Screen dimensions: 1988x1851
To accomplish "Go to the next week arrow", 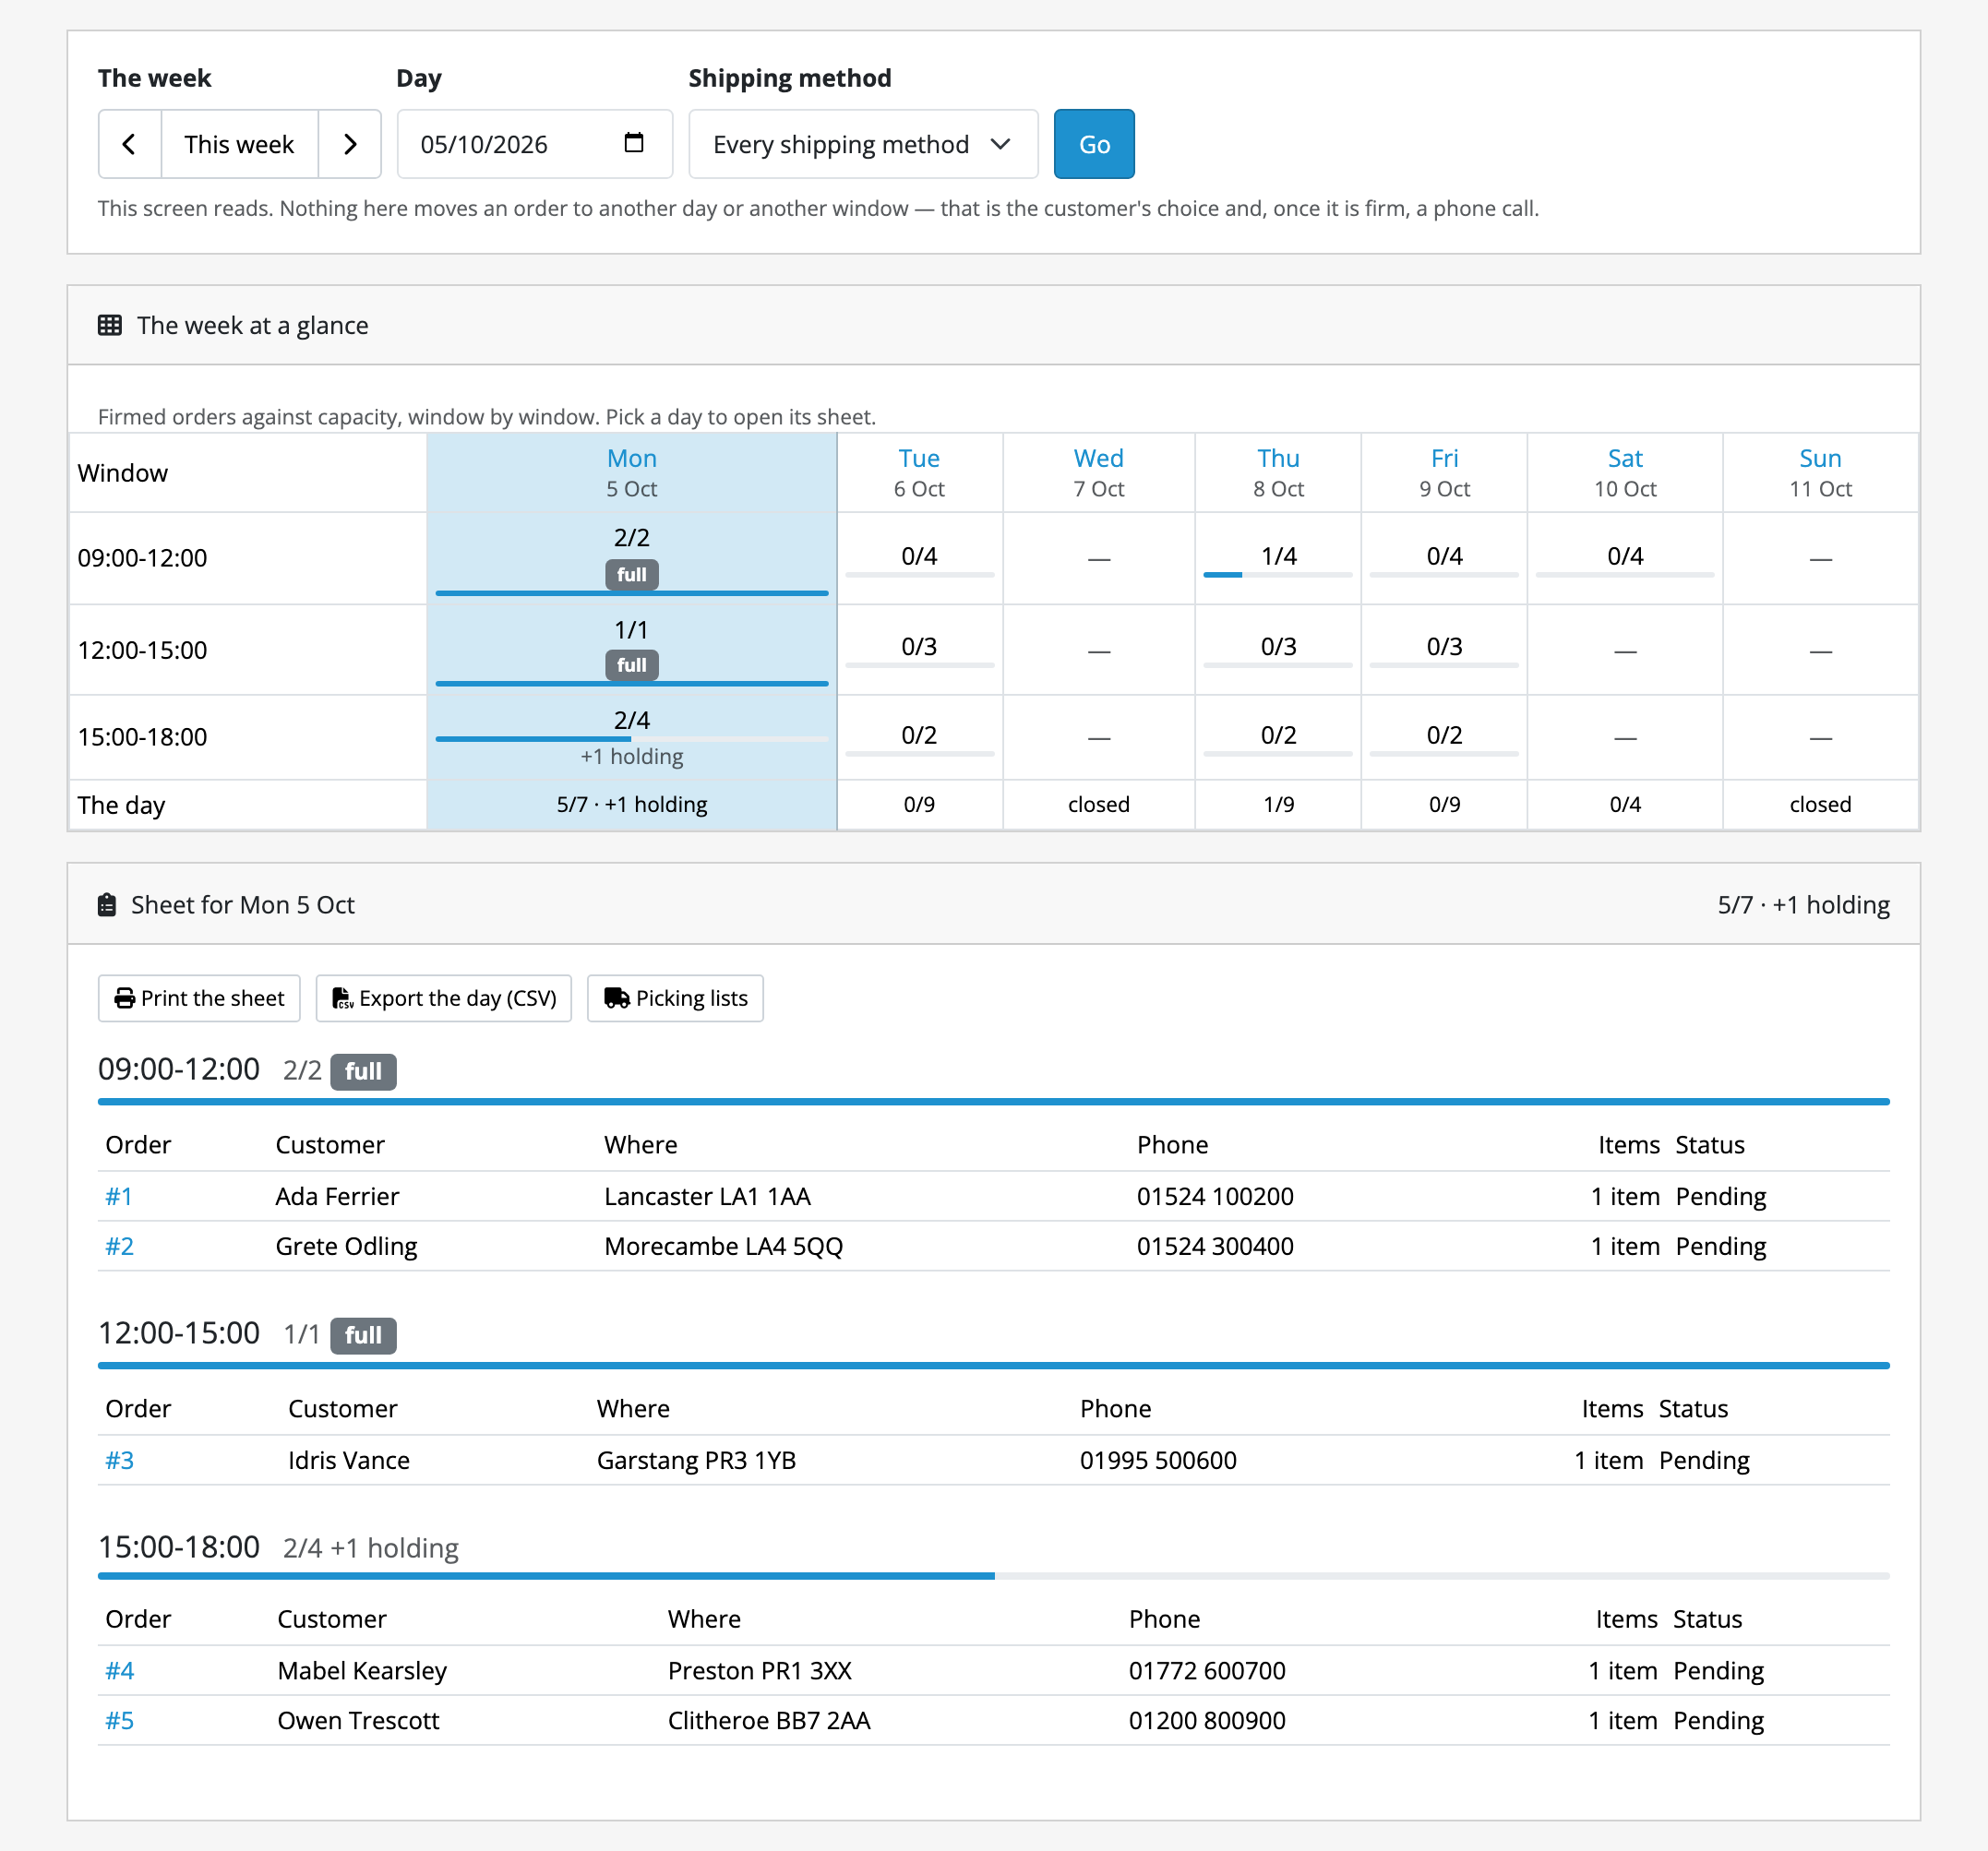I will click(x=349, y=144).
